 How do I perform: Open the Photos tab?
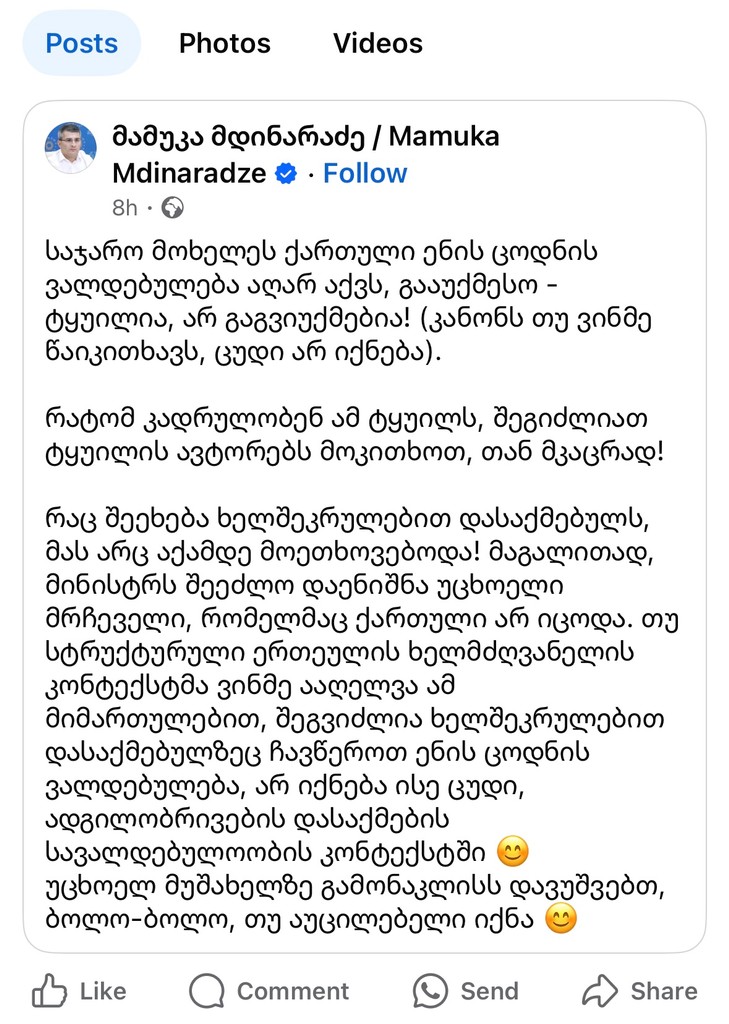coord(224,44)
